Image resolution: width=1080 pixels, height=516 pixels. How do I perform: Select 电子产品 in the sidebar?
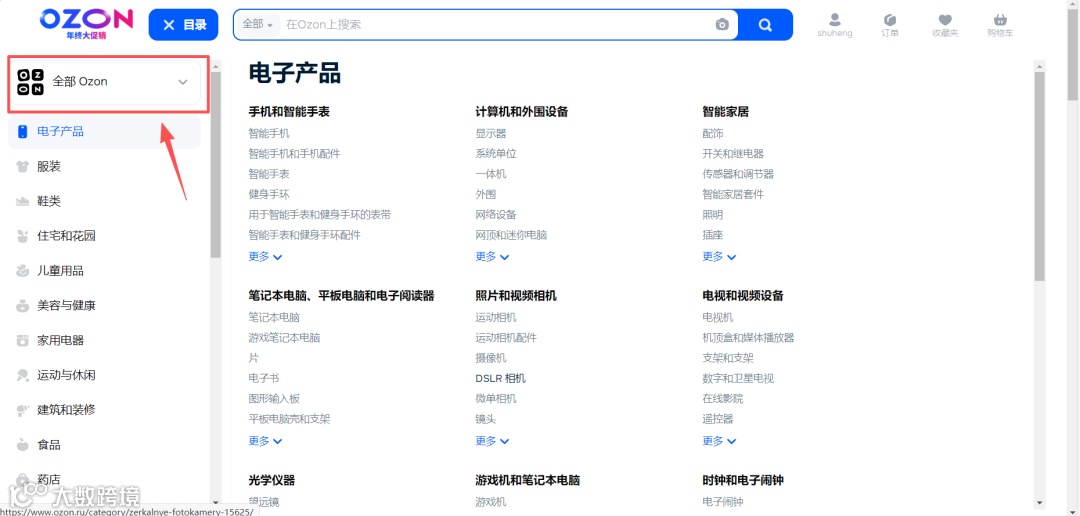105,132
